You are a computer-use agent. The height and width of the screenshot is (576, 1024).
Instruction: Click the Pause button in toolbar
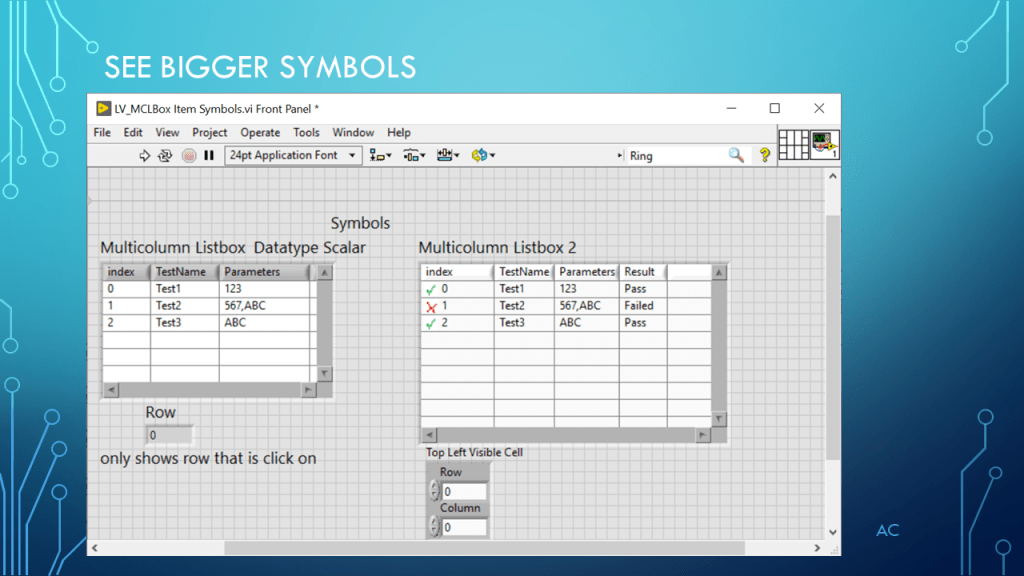pyautogui.click(x=209, y=155)
